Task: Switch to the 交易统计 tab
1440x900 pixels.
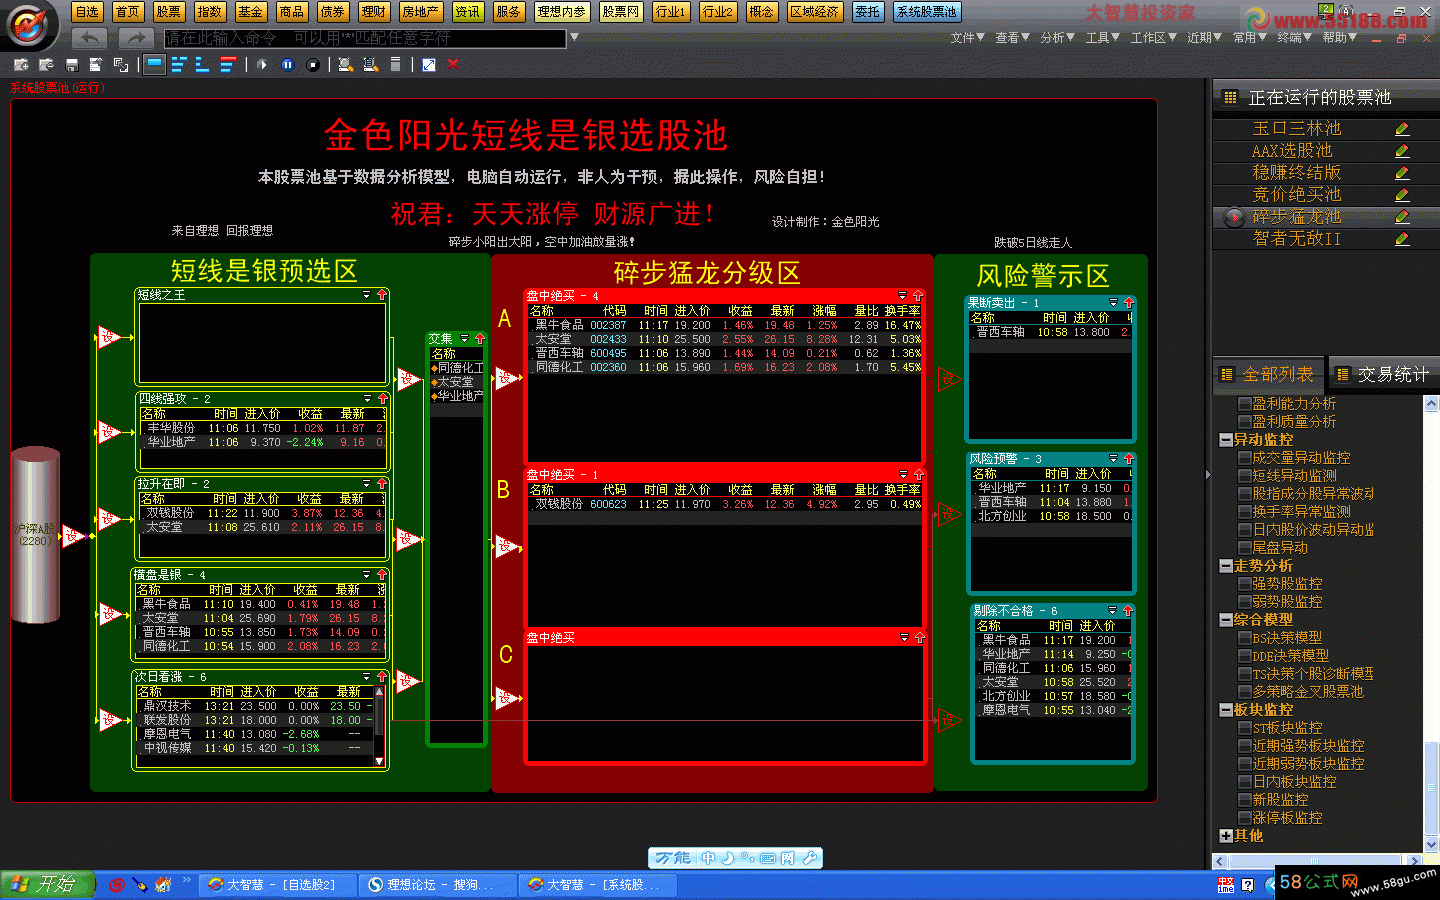Action: [1385, 374]
